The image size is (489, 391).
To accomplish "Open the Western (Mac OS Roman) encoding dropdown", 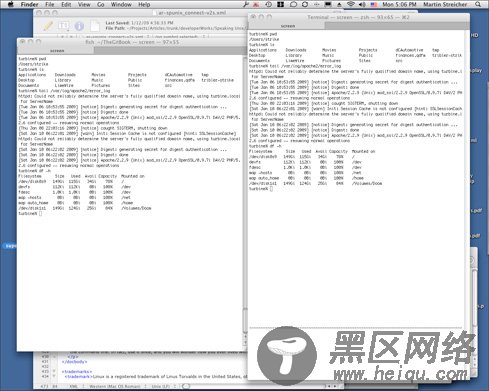I will click(x=117, y=386).
